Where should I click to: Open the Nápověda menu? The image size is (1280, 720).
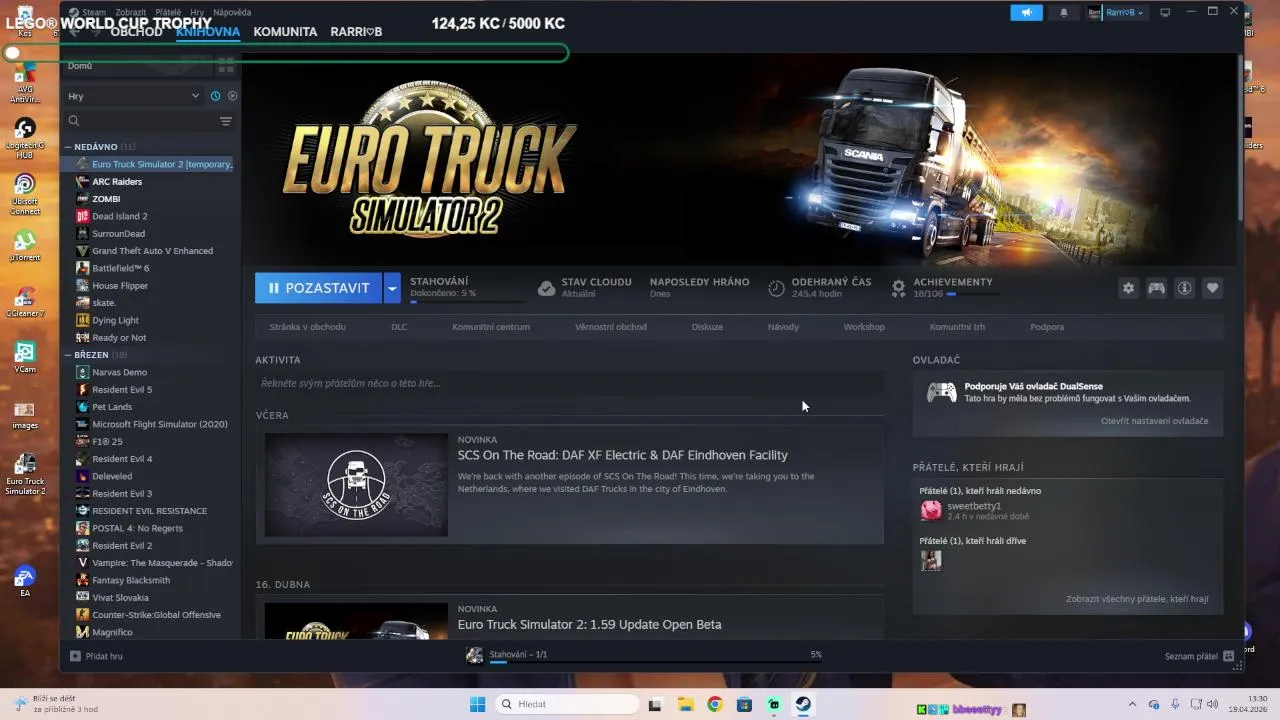[x=233, y=12]
